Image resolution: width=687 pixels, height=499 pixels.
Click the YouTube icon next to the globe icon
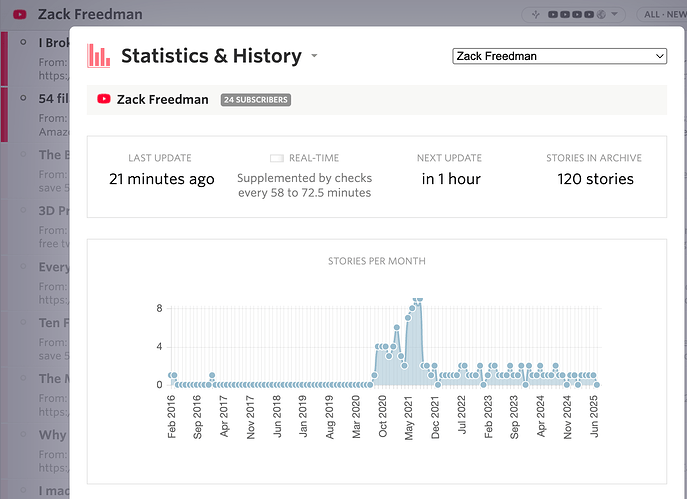[x=589, y=14]
